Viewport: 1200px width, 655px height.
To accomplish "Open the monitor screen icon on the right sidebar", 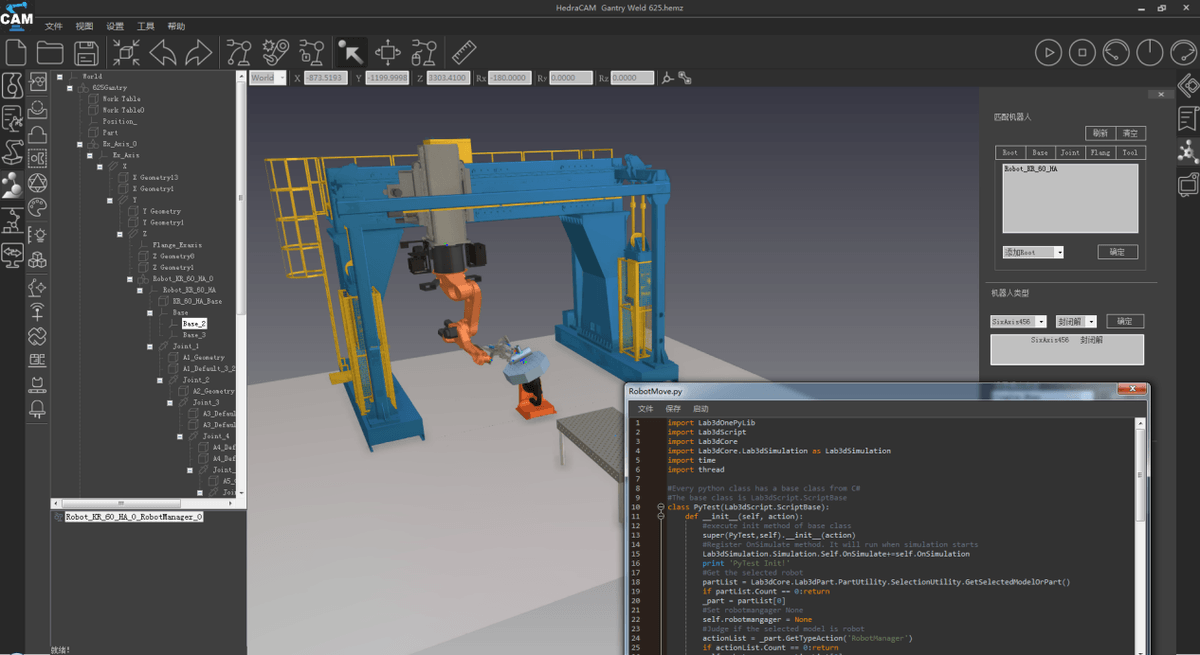I will 1188,185.
